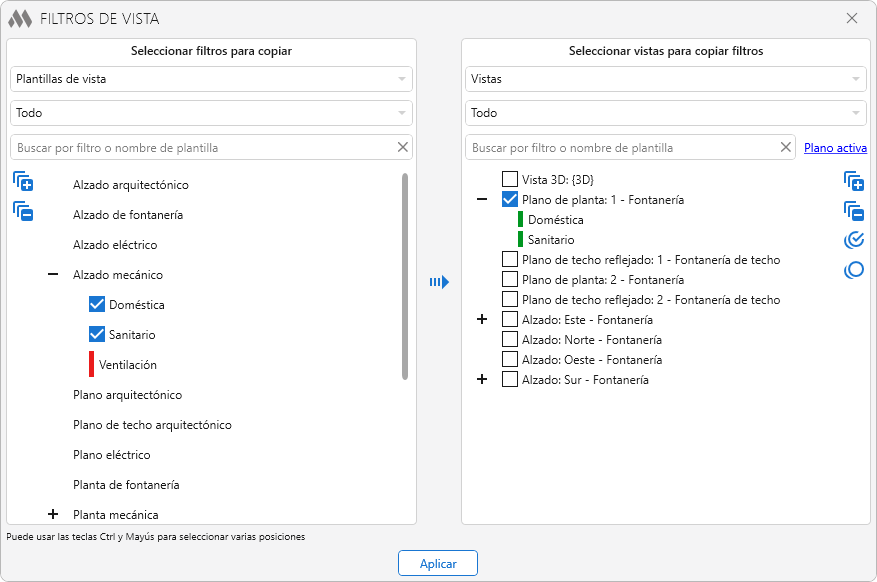Clear the left filter search field
Screen dimensions: 877x582
point(402,148)
